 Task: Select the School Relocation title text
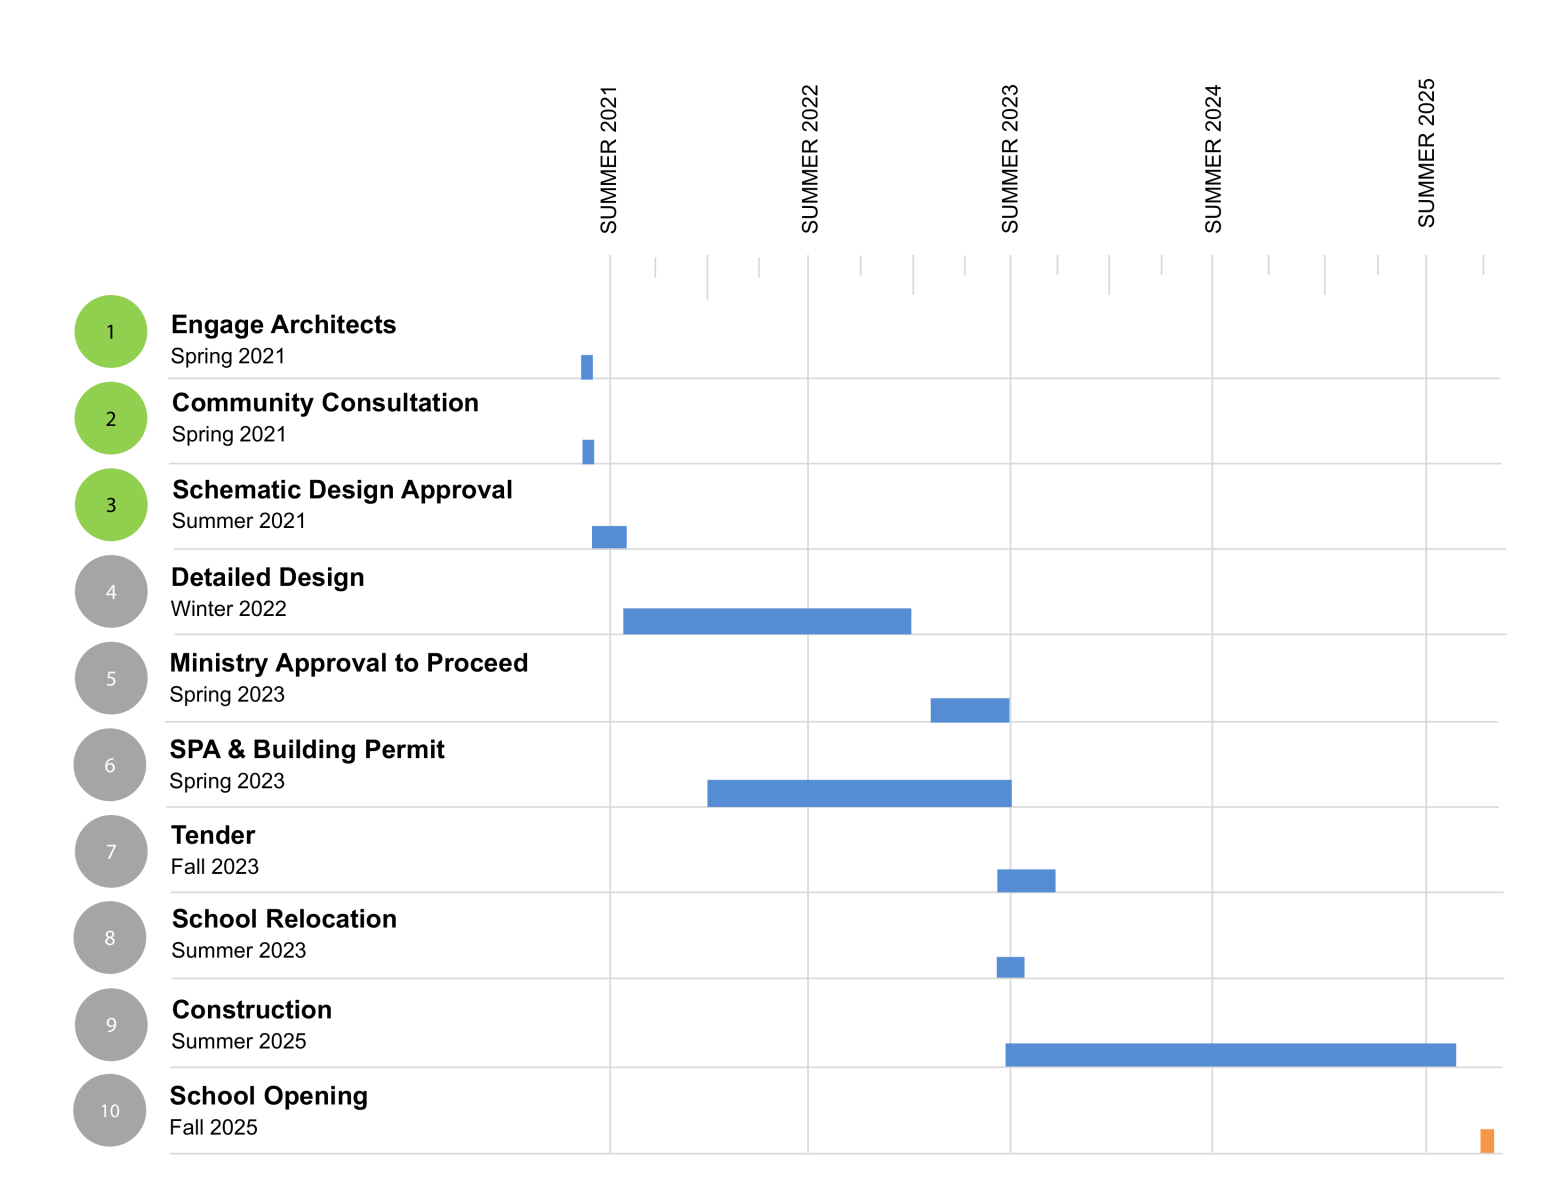pyautogui.click(x=284, y=919)
